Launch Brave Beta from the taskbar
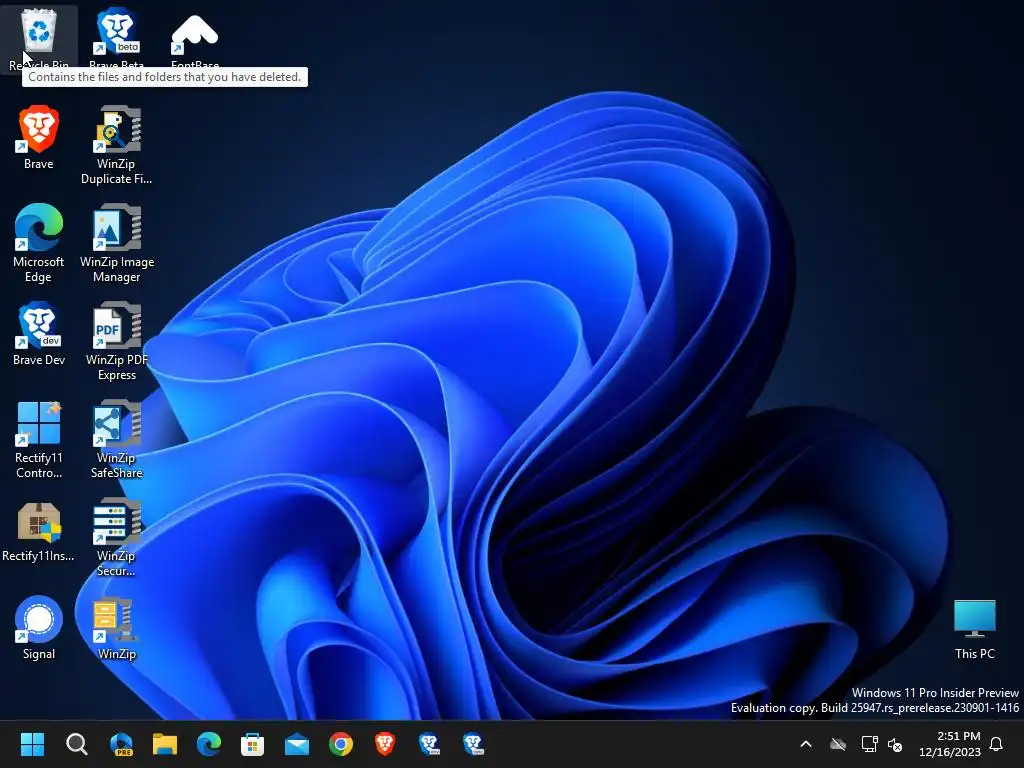Screen dimensions: 1024x768 [473, 744]
